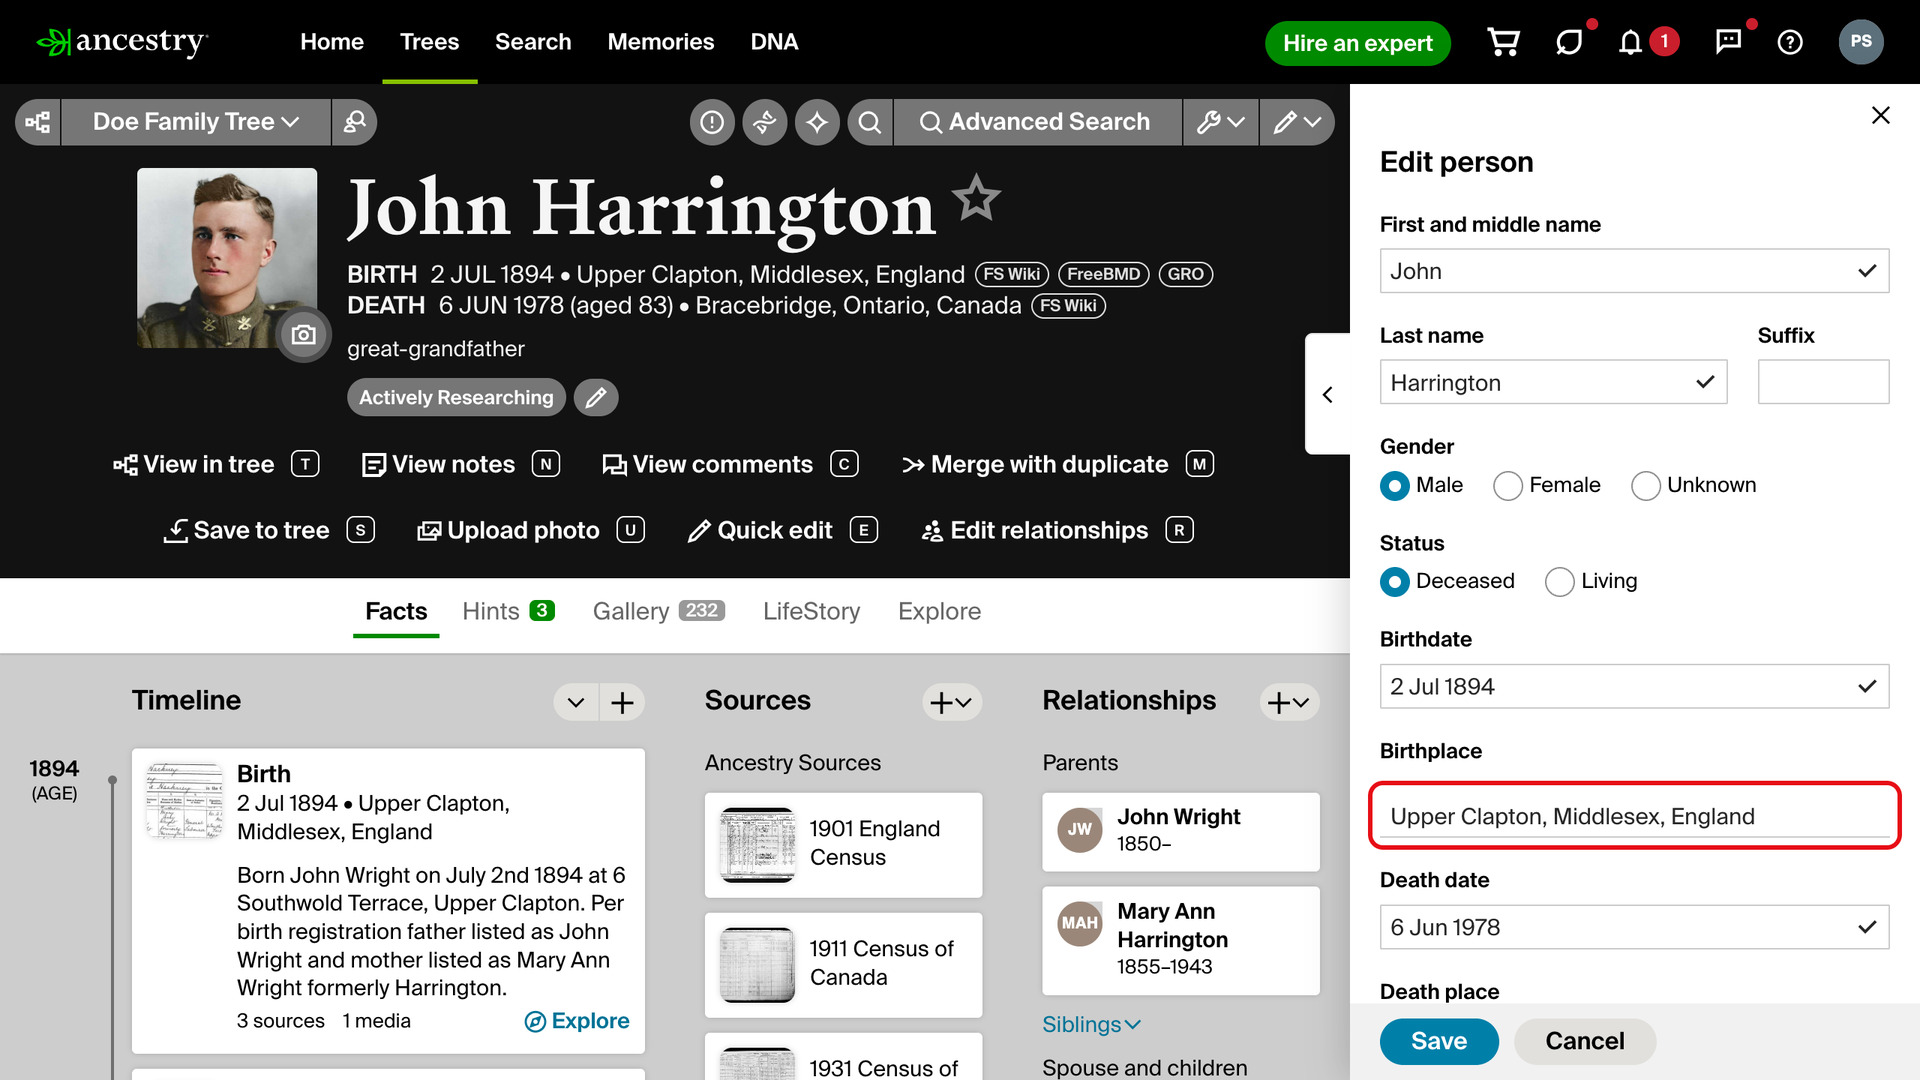The image size is (1920, 1080).
Task: Open the Doe Family Tree dropdown
Action: click(196, 122)
